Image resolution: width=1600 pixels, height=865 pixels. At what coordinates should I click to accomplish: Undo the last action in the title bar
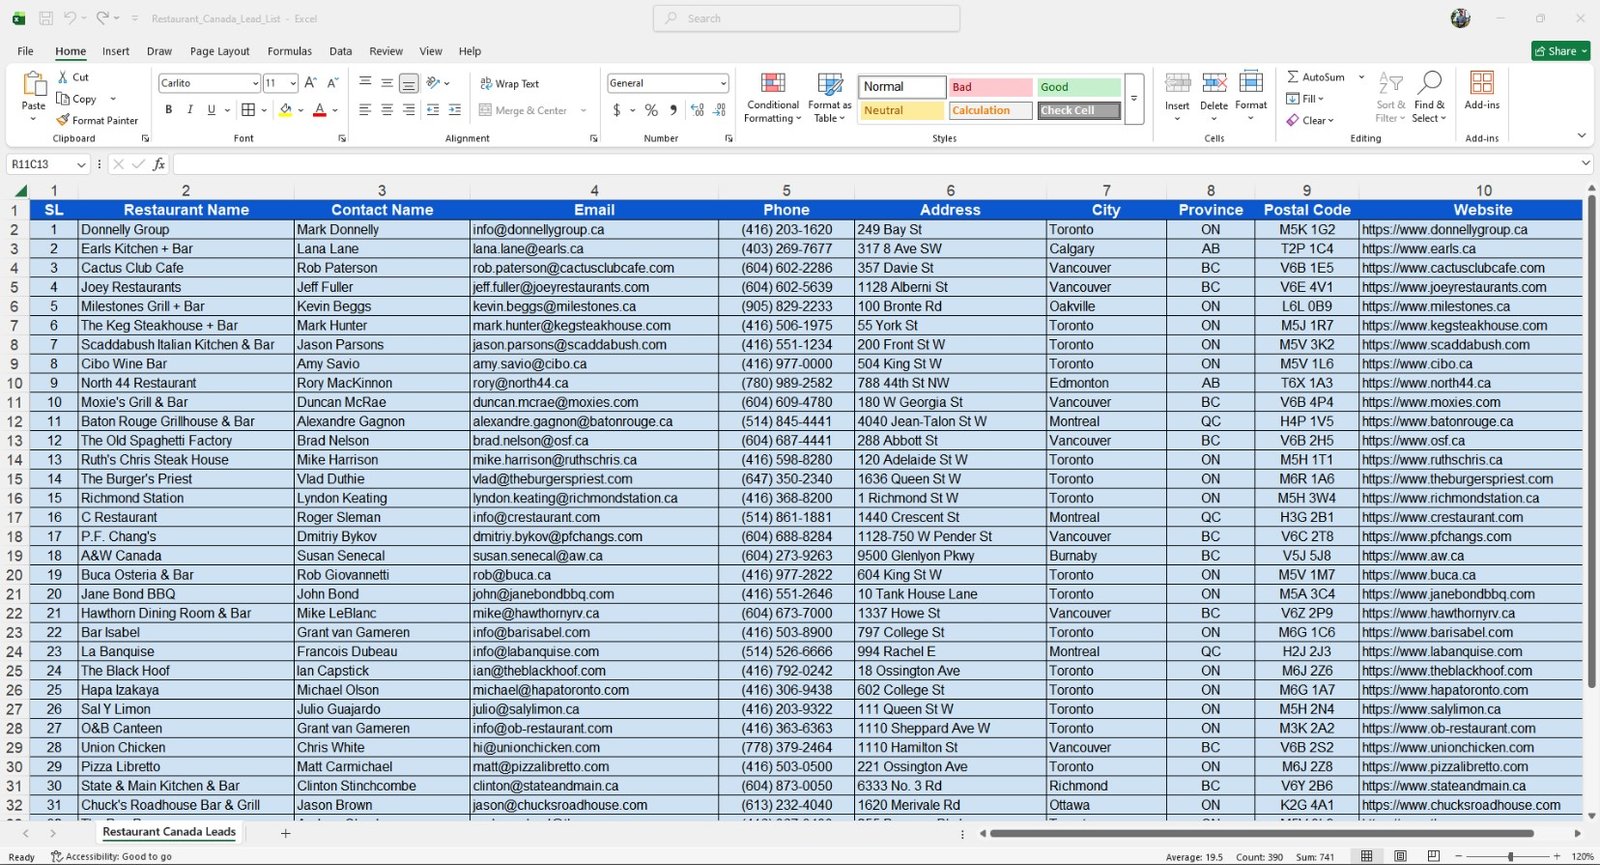pos(70,18)
